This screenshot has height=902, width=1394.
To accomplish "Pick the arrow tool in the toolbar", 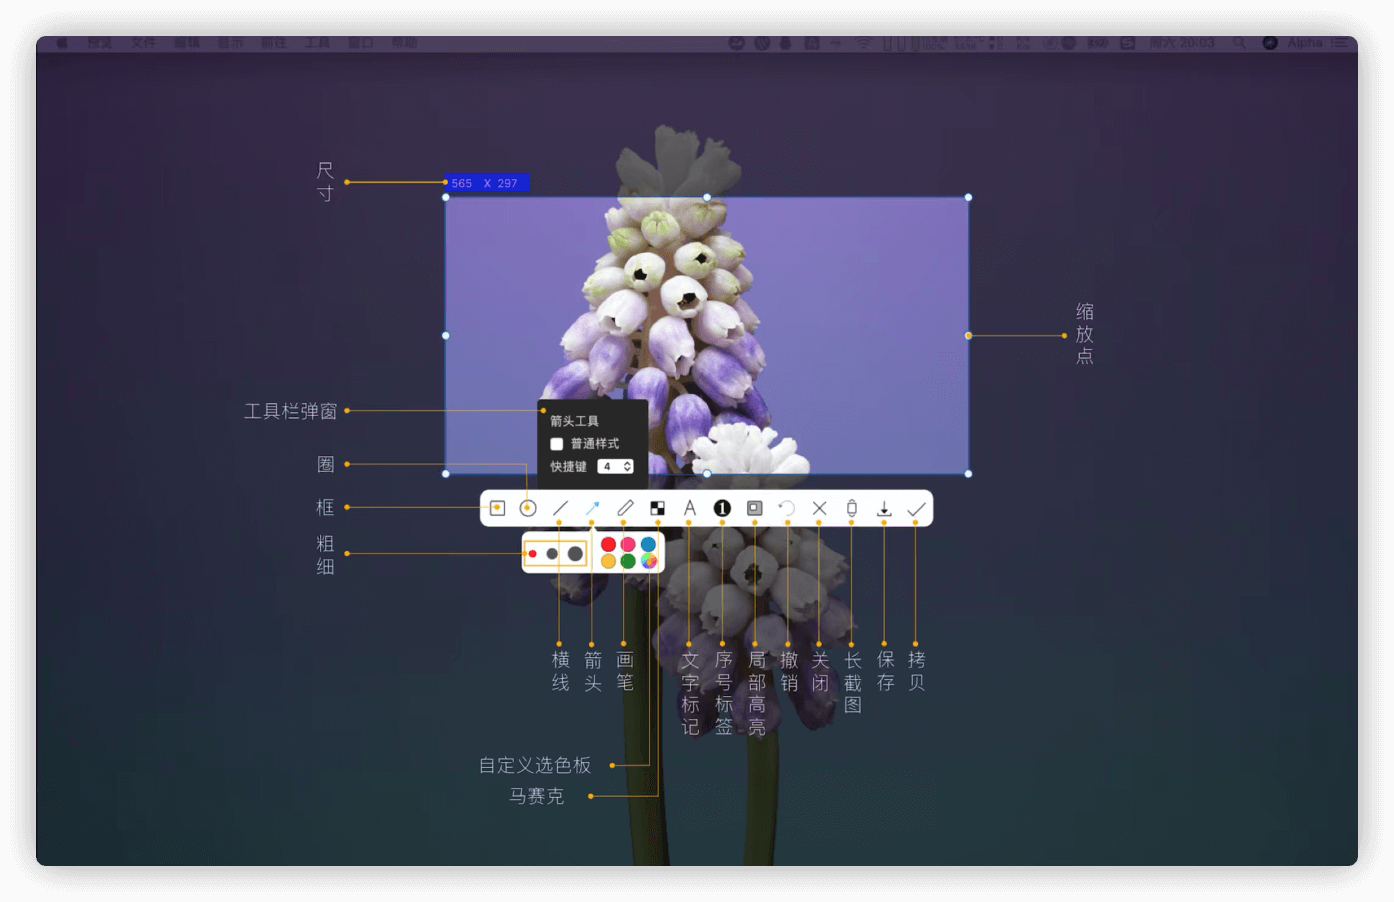I will (x=592, y=508).
